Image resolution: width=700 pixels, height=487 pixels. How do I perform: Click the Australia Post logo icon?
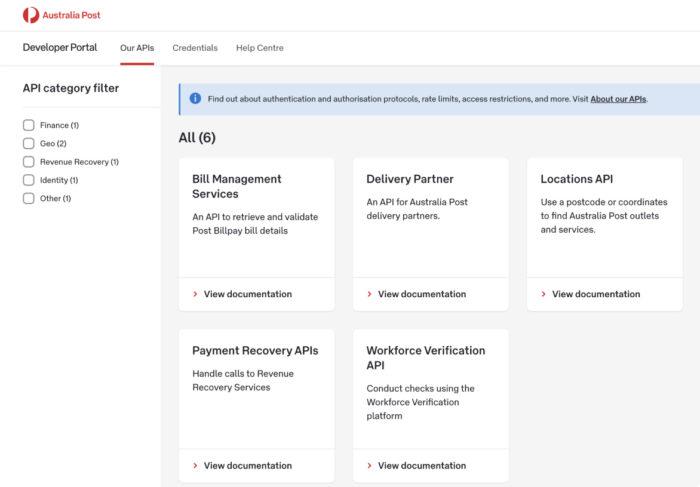[x=31, y=15]
